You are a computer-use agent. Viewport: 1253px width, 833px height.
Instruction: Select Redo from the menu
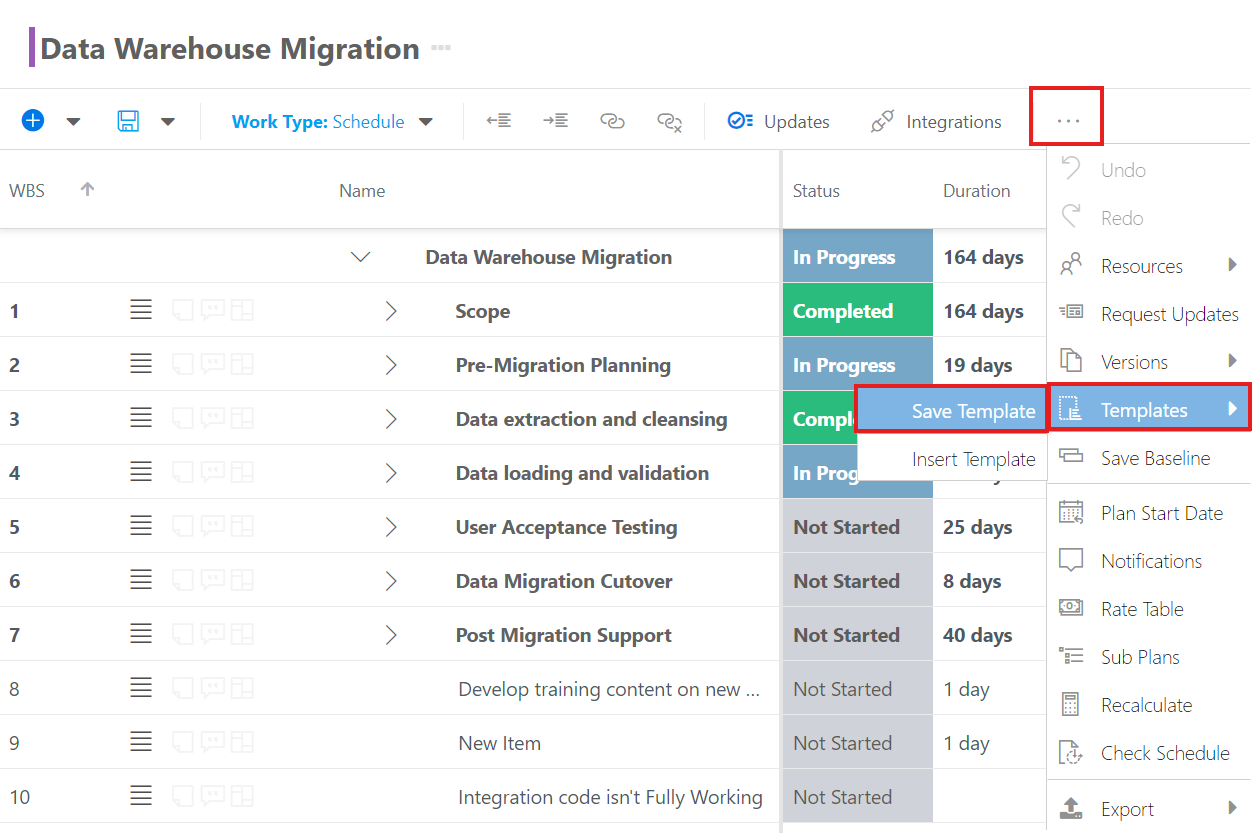click(x=1148, y=218)
